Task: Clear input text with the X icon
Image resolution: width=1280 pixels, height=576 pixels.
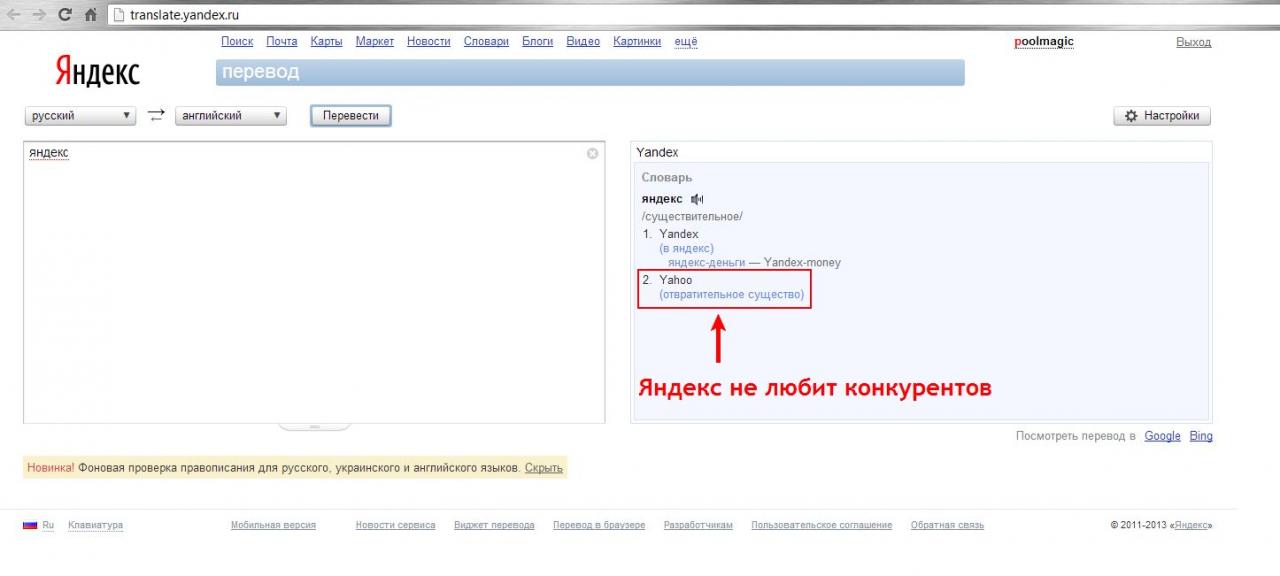Action: [592, 153]
